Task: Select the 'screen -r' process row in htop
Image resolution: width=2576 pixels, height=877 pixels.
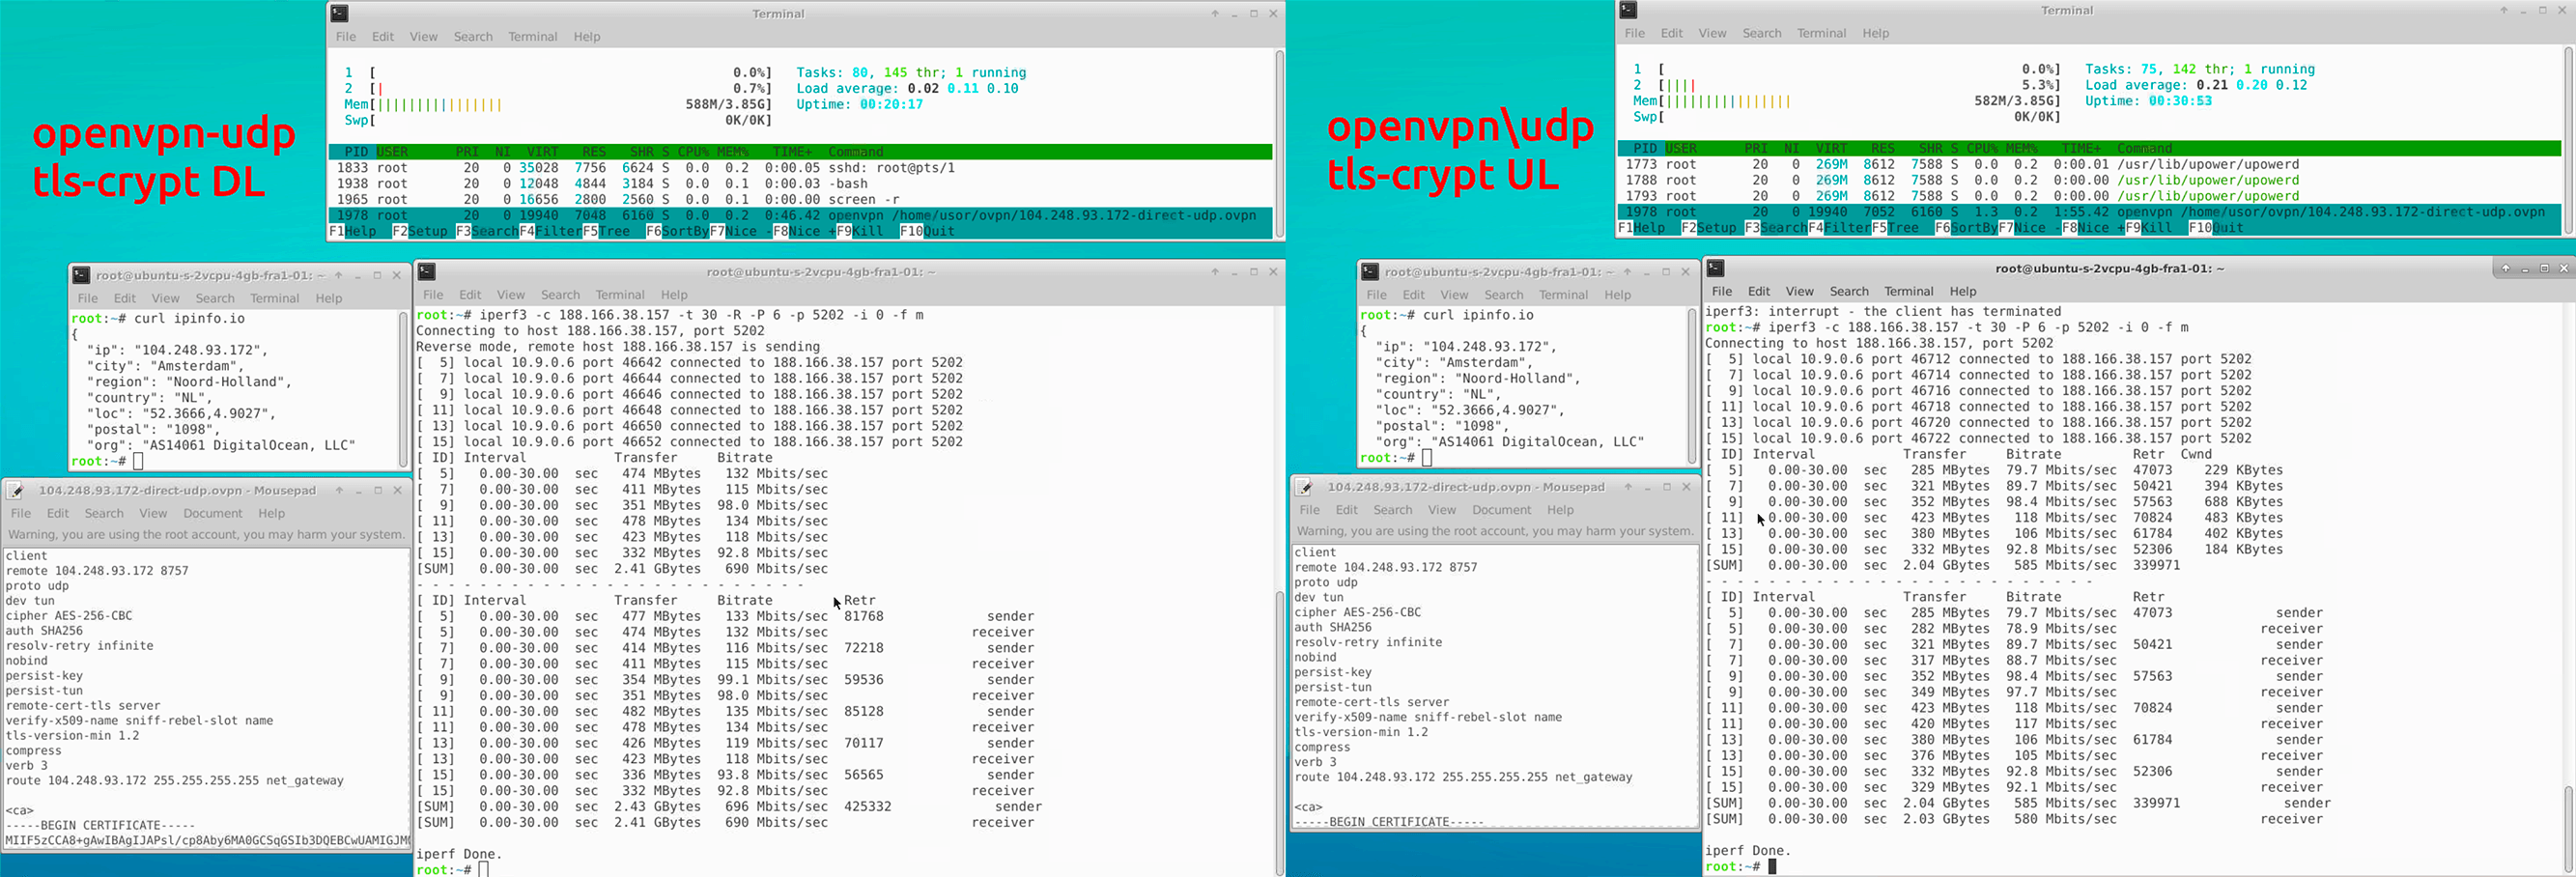Action: (x=800, y=200)
